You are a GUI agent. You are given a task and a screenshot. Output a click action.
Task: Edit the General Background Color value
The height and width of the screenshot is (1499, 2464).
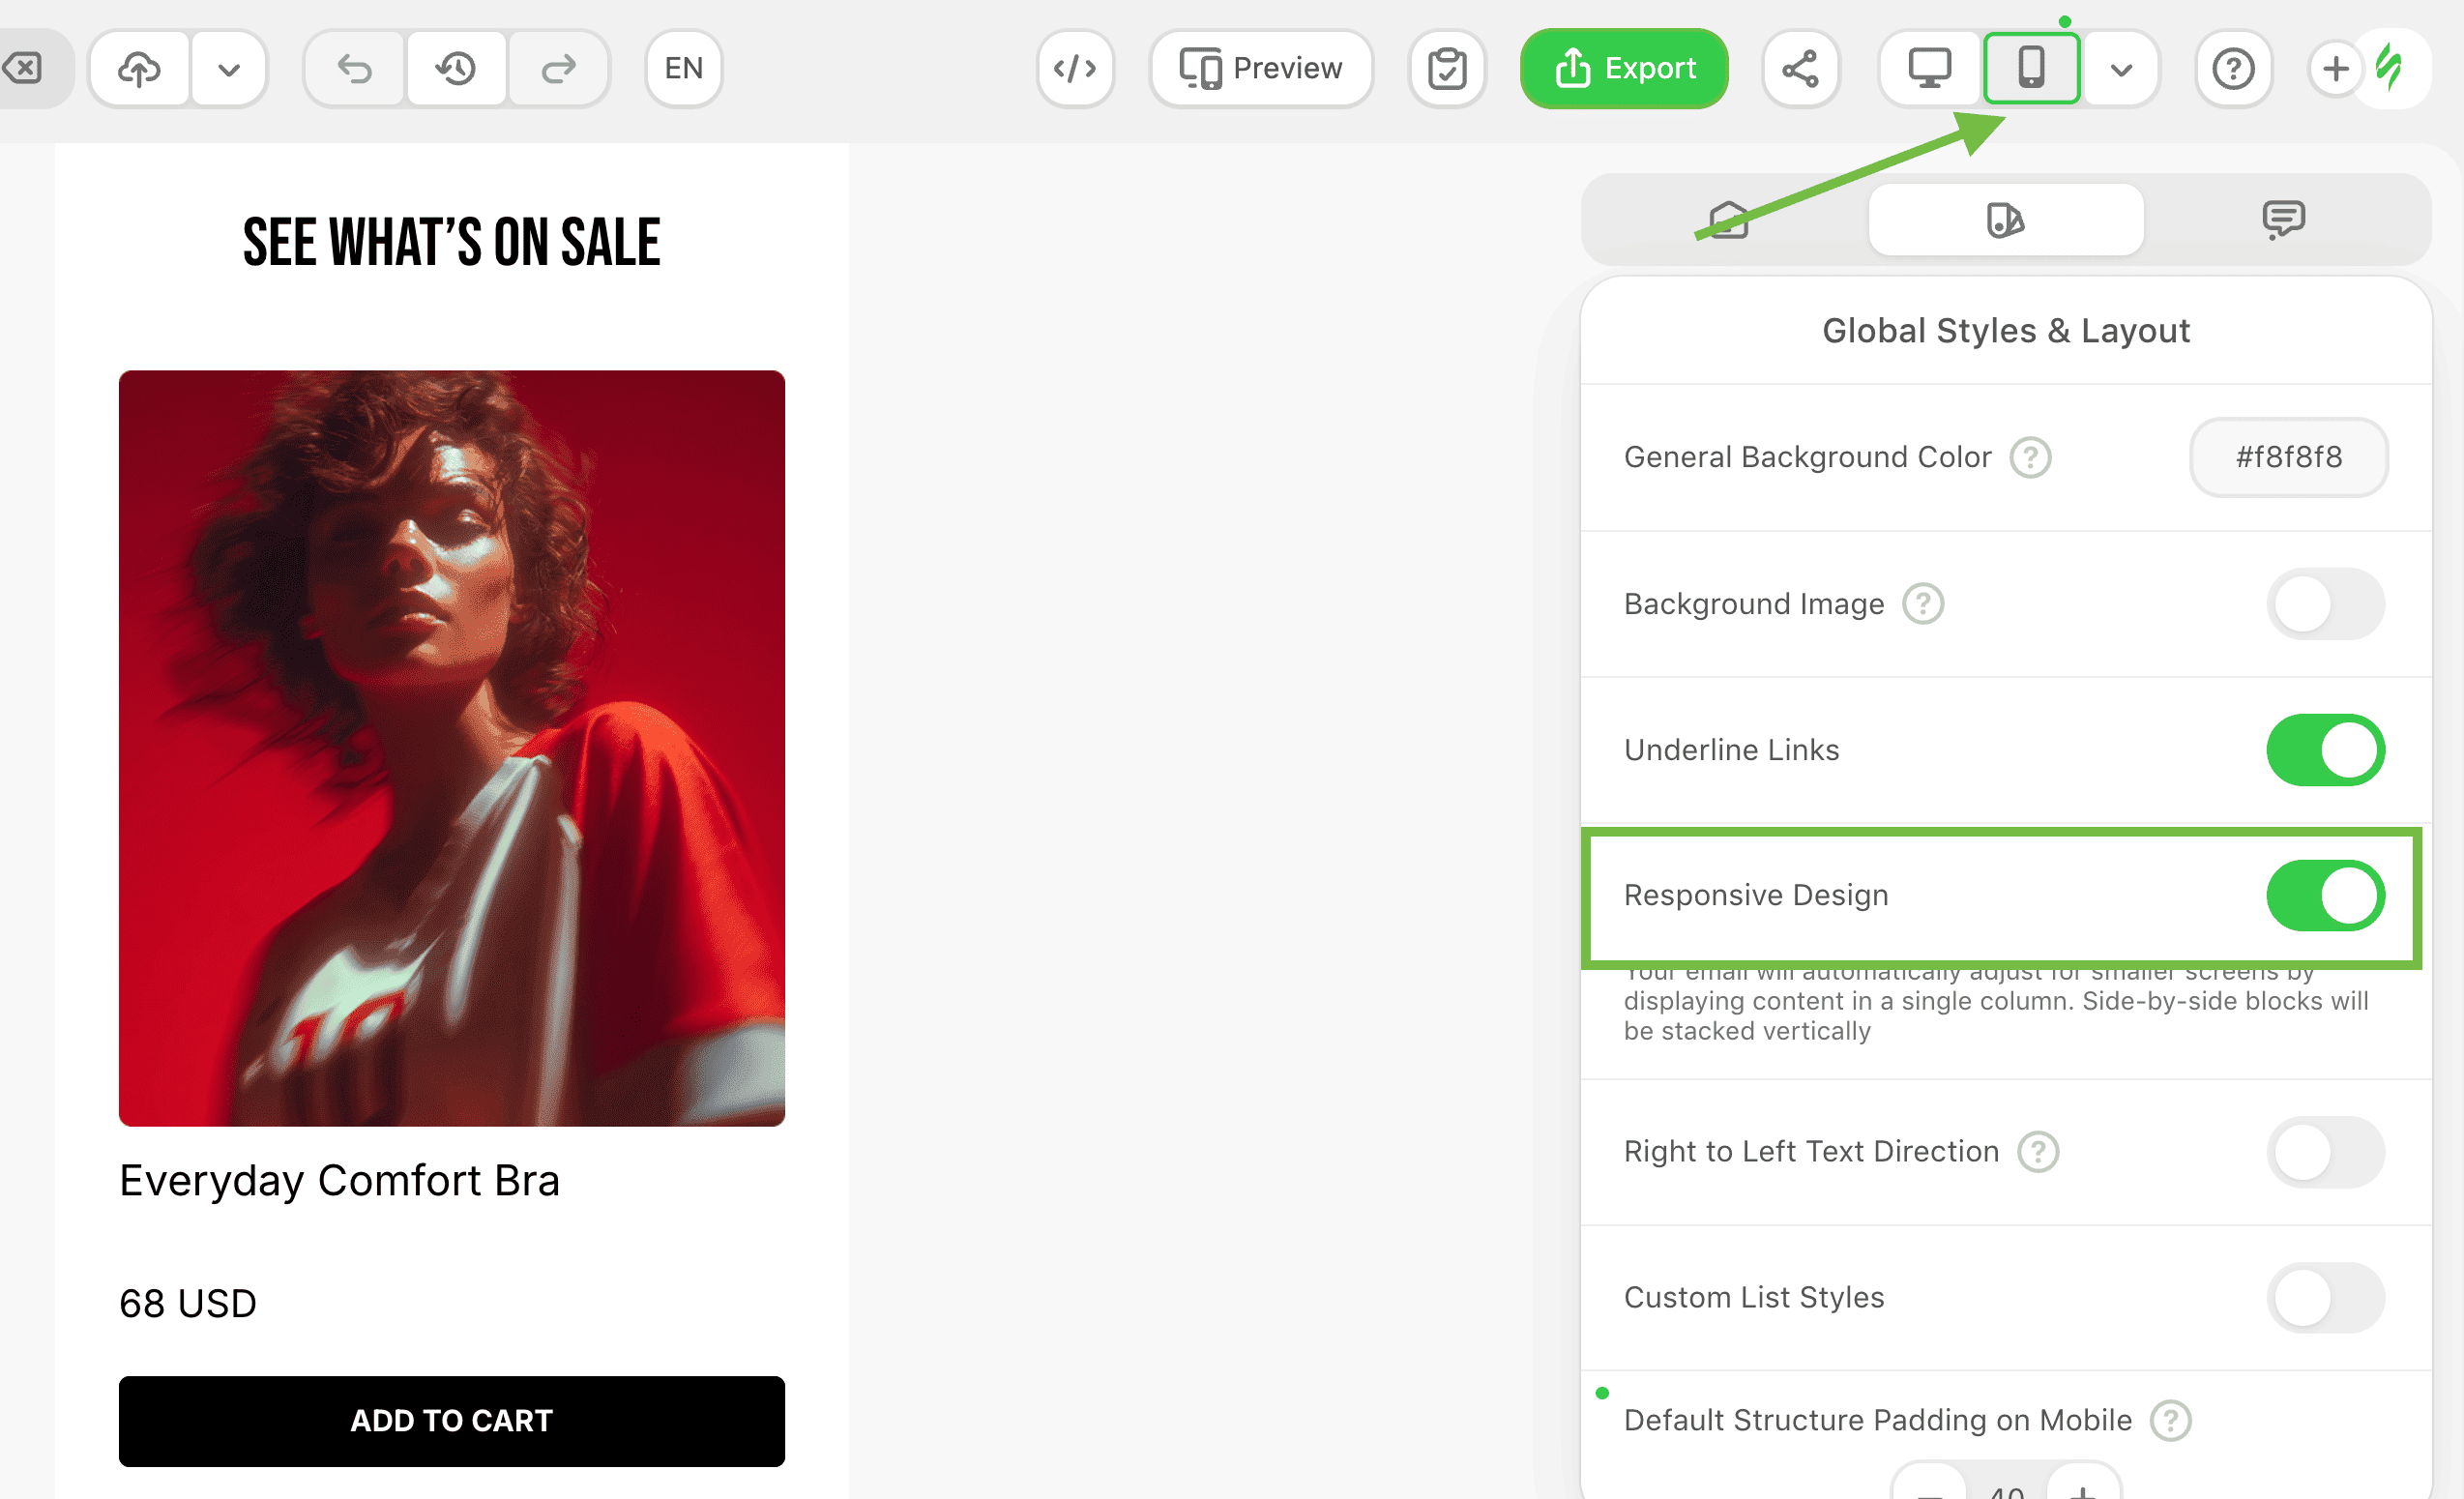[x=2288, y=457]
